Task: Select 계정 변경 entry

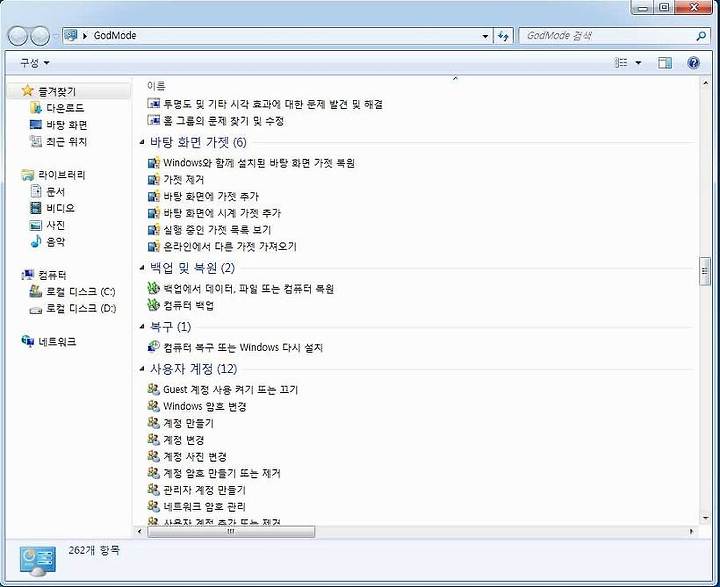Action: (184, 440)
